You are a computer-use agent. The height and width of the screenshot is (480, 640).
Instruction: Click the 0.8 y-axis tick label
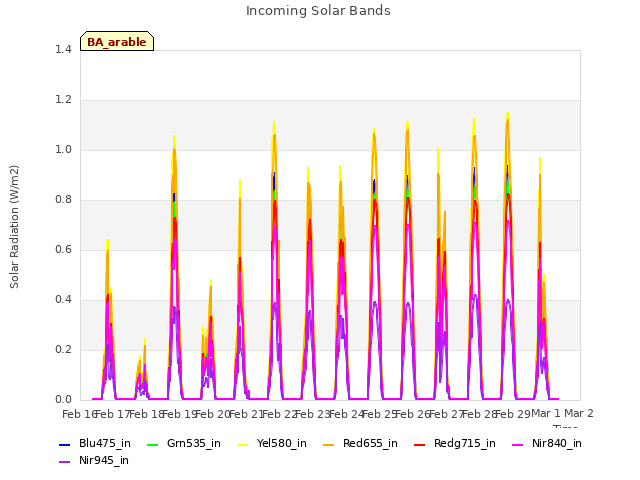pos(63,200)
